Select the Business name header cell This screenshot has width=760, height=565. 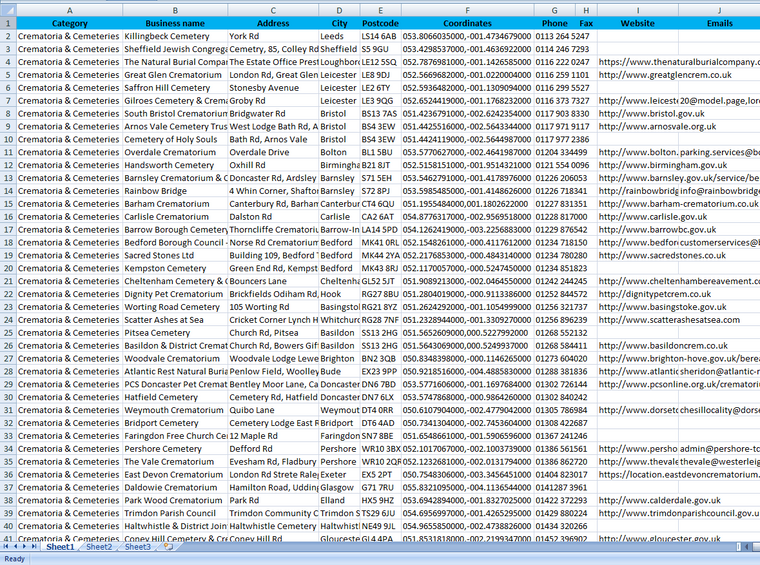pos(175,23)
